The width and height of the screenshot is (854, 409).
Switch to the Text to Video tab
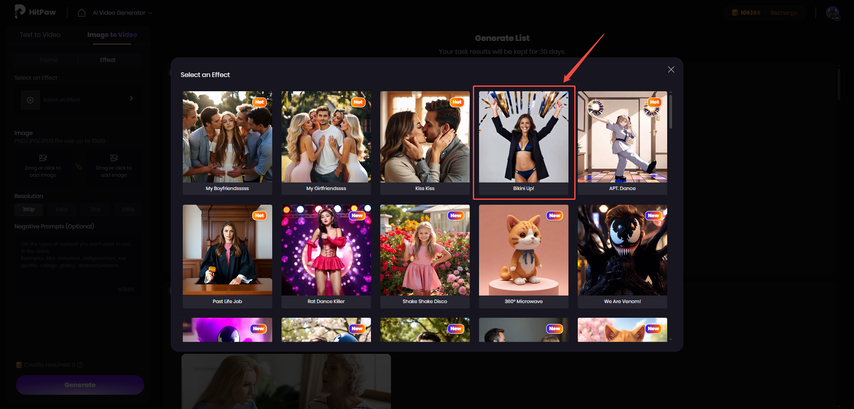[40, 35]
